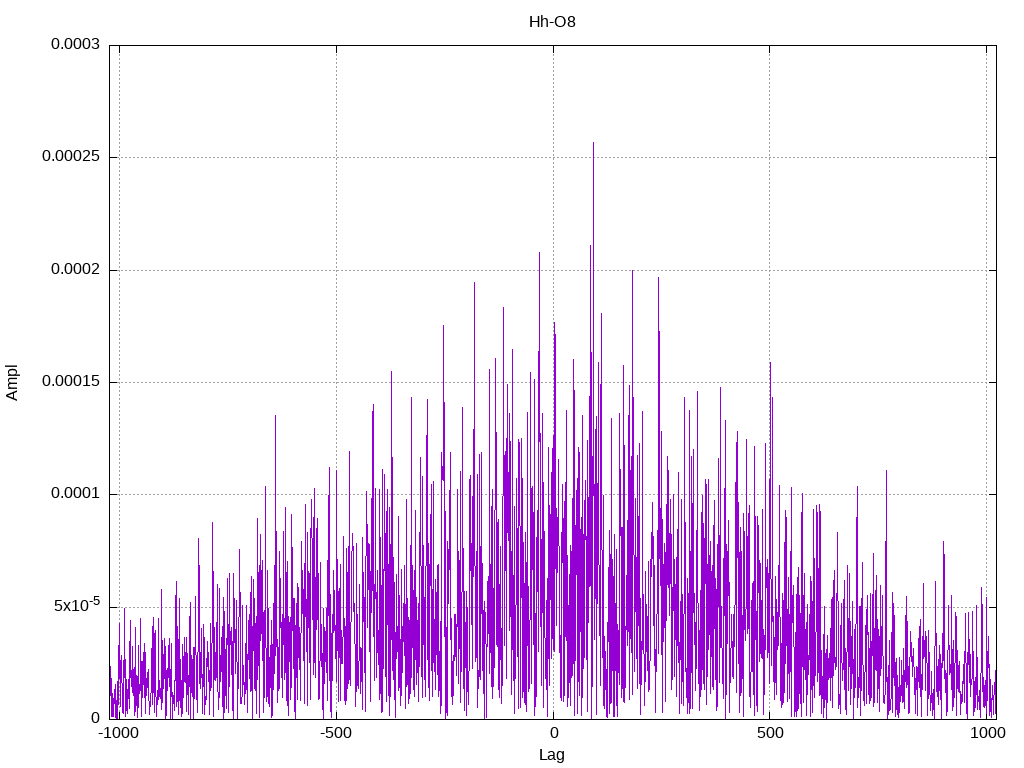Image resolution: width=1024 pixels, height=768 pixels.
Task: Click the x-axis tick value 500
Action: 770,733
